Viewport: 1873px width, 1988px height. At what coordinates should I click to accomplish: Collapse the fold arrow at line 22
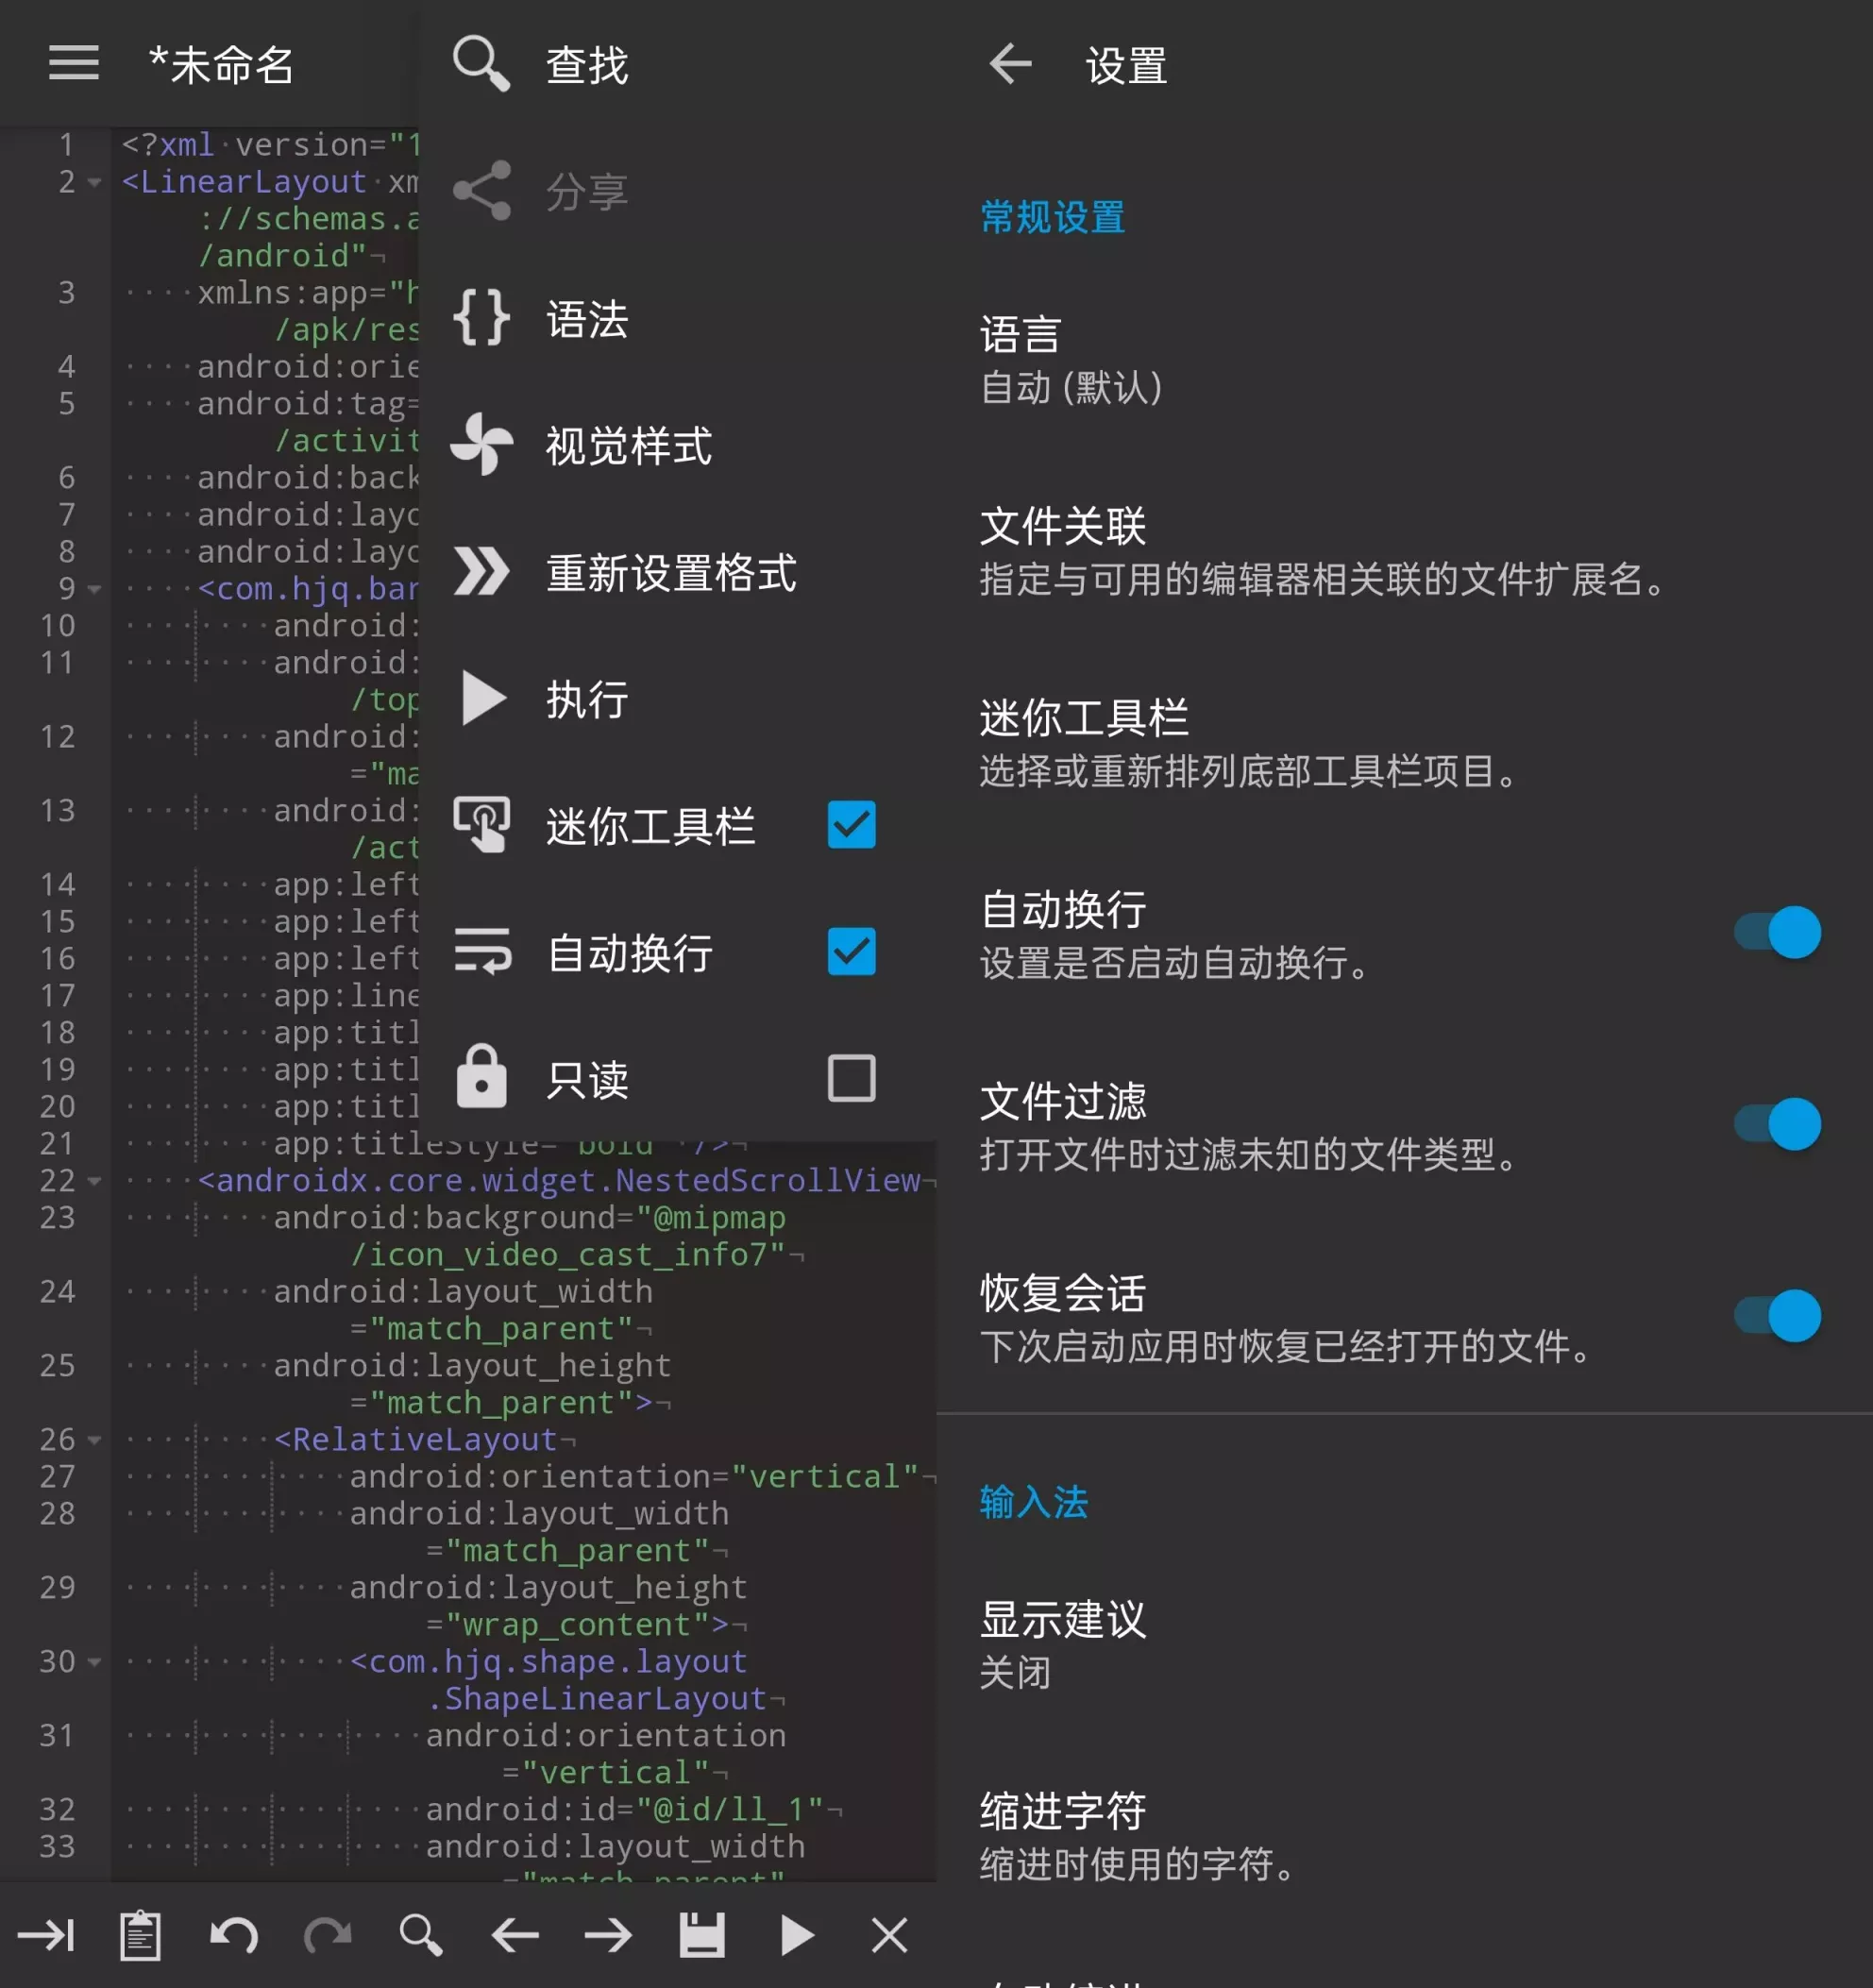(x=94, y=1181)
